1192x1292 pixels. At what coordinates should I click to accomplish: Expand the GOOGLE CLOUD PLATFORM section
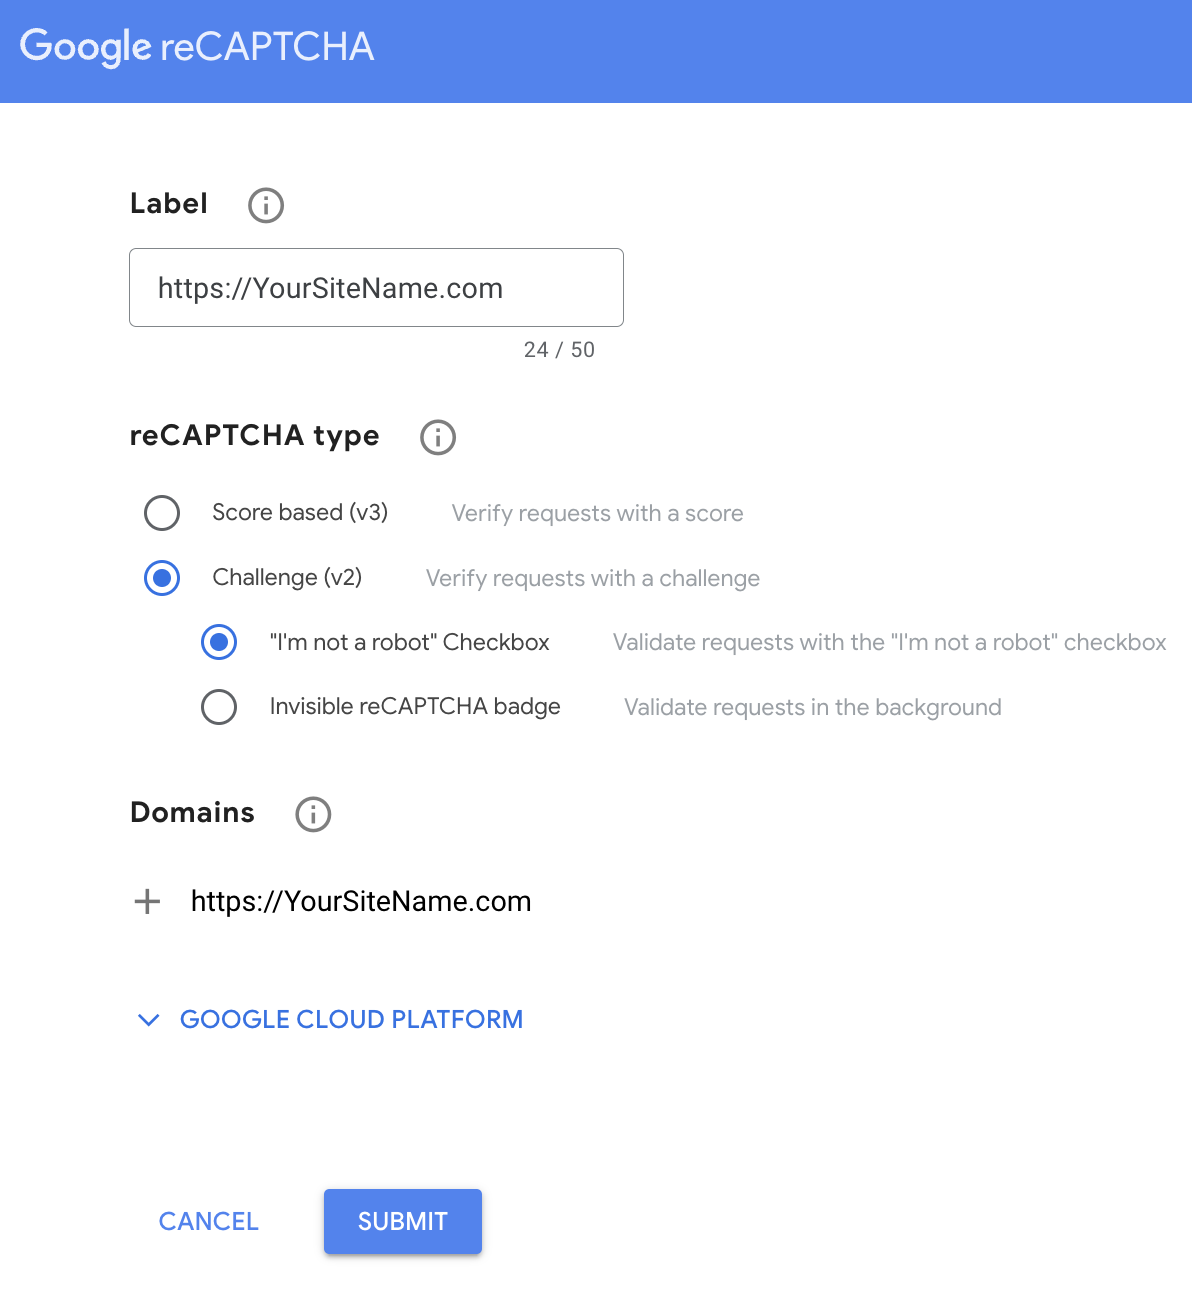(x=351, y=1019)
